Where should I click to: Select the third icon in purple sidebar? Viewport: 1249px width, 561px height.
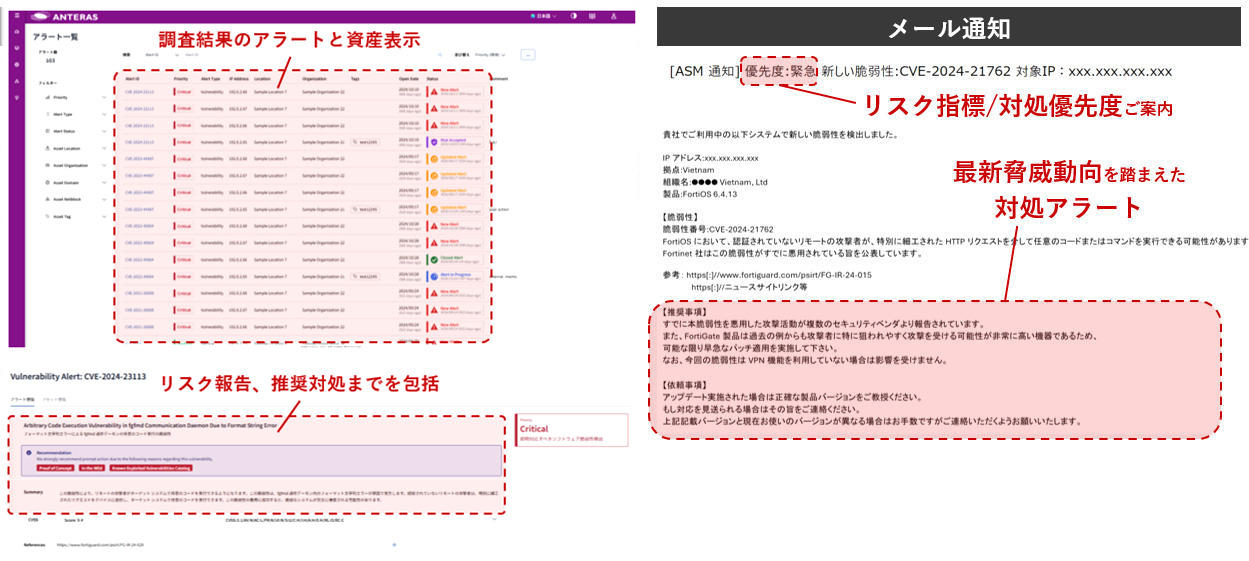click(18, 64)
